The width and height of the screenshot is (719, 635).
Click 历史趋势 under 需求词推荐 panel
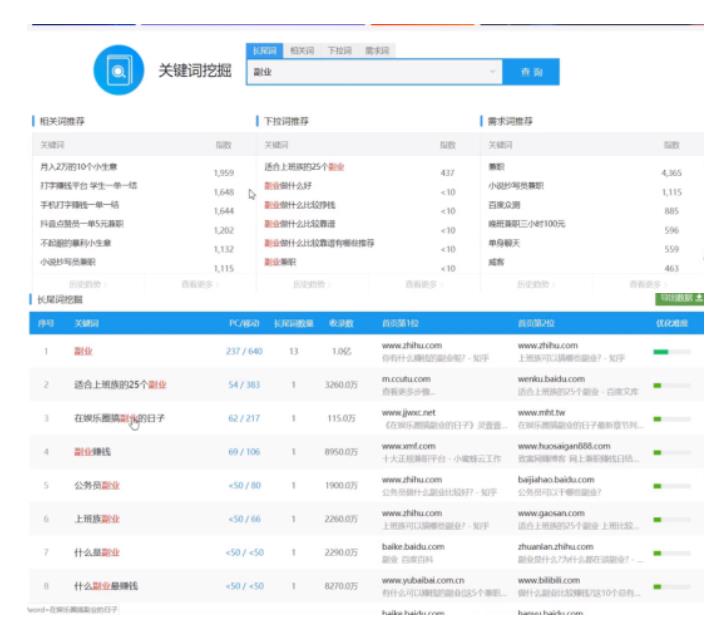click(538, 283)
